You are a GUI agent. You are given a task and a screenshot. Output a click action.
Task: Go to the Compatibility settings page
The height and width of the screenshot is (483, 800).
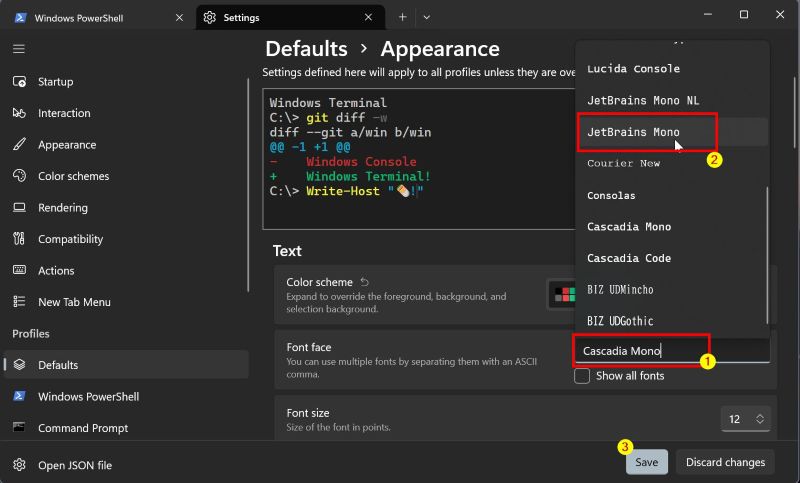70,239
